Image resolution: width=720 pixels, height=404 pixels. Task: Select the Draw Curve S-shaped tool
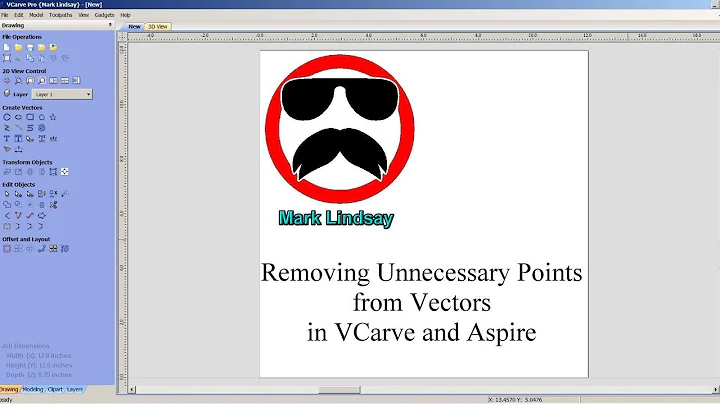30,128
